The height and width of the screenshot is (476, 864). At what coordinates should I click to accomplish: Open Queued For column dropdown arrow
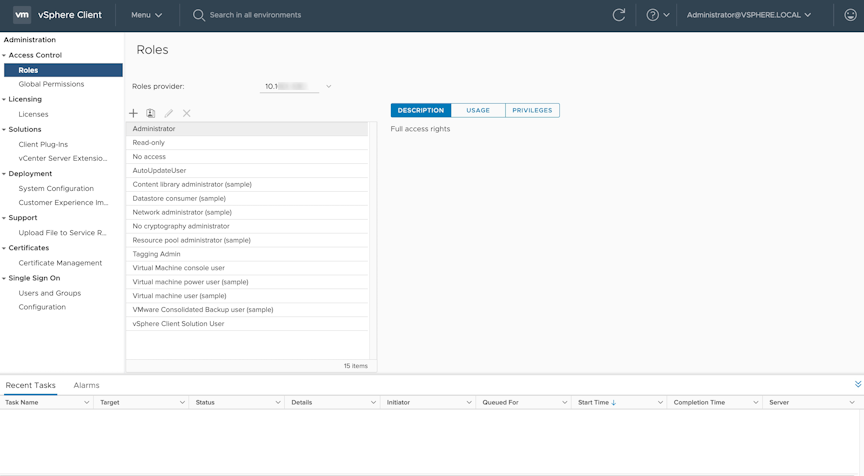(x=564, y=403)
